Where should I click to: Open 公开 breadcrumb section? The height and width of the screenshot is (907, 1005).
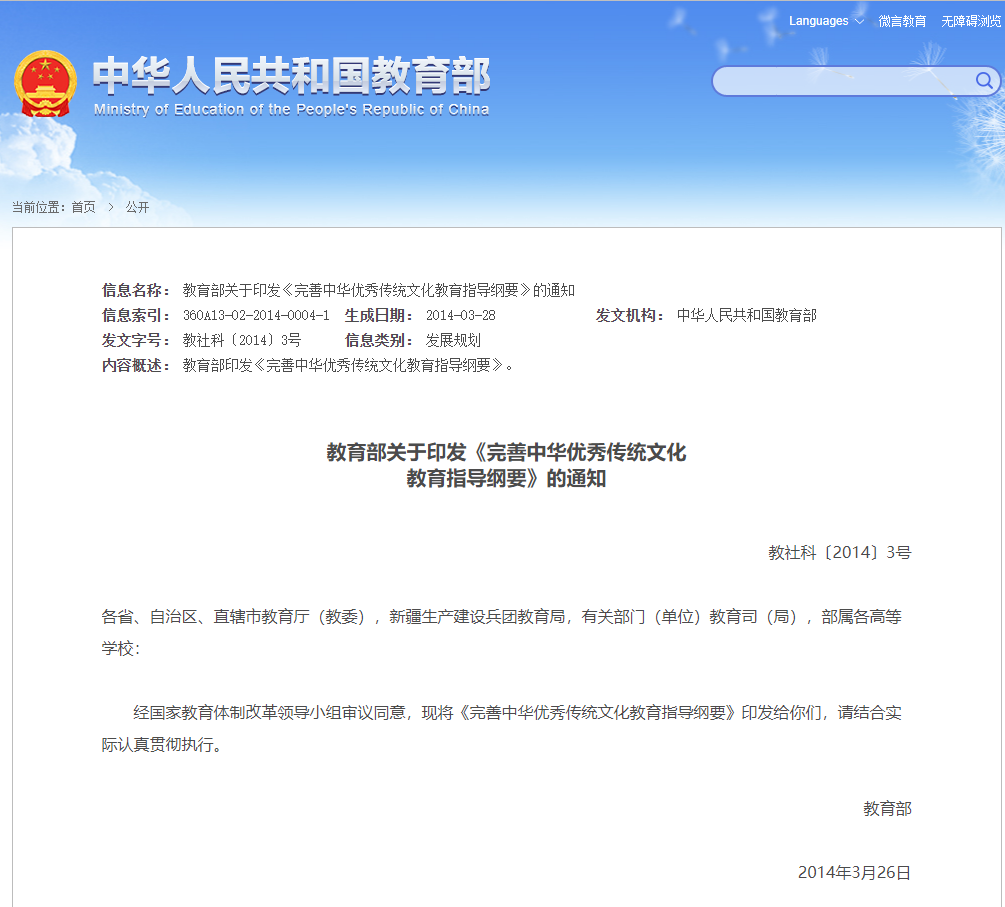coord(137,207)
